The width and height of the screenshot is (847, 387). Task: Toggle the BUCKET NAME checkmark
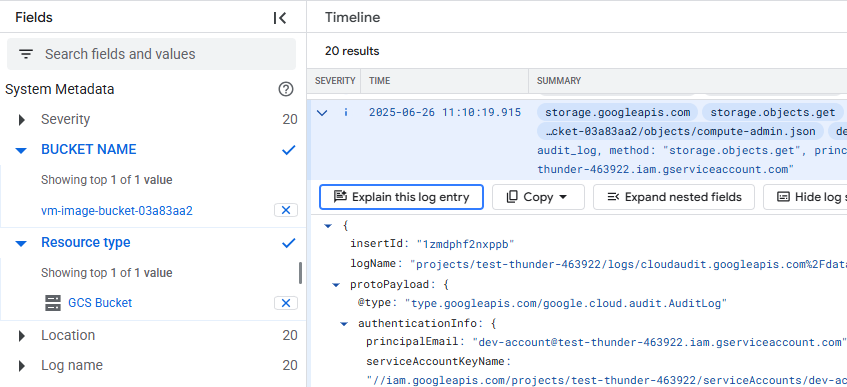coord(289,150)
